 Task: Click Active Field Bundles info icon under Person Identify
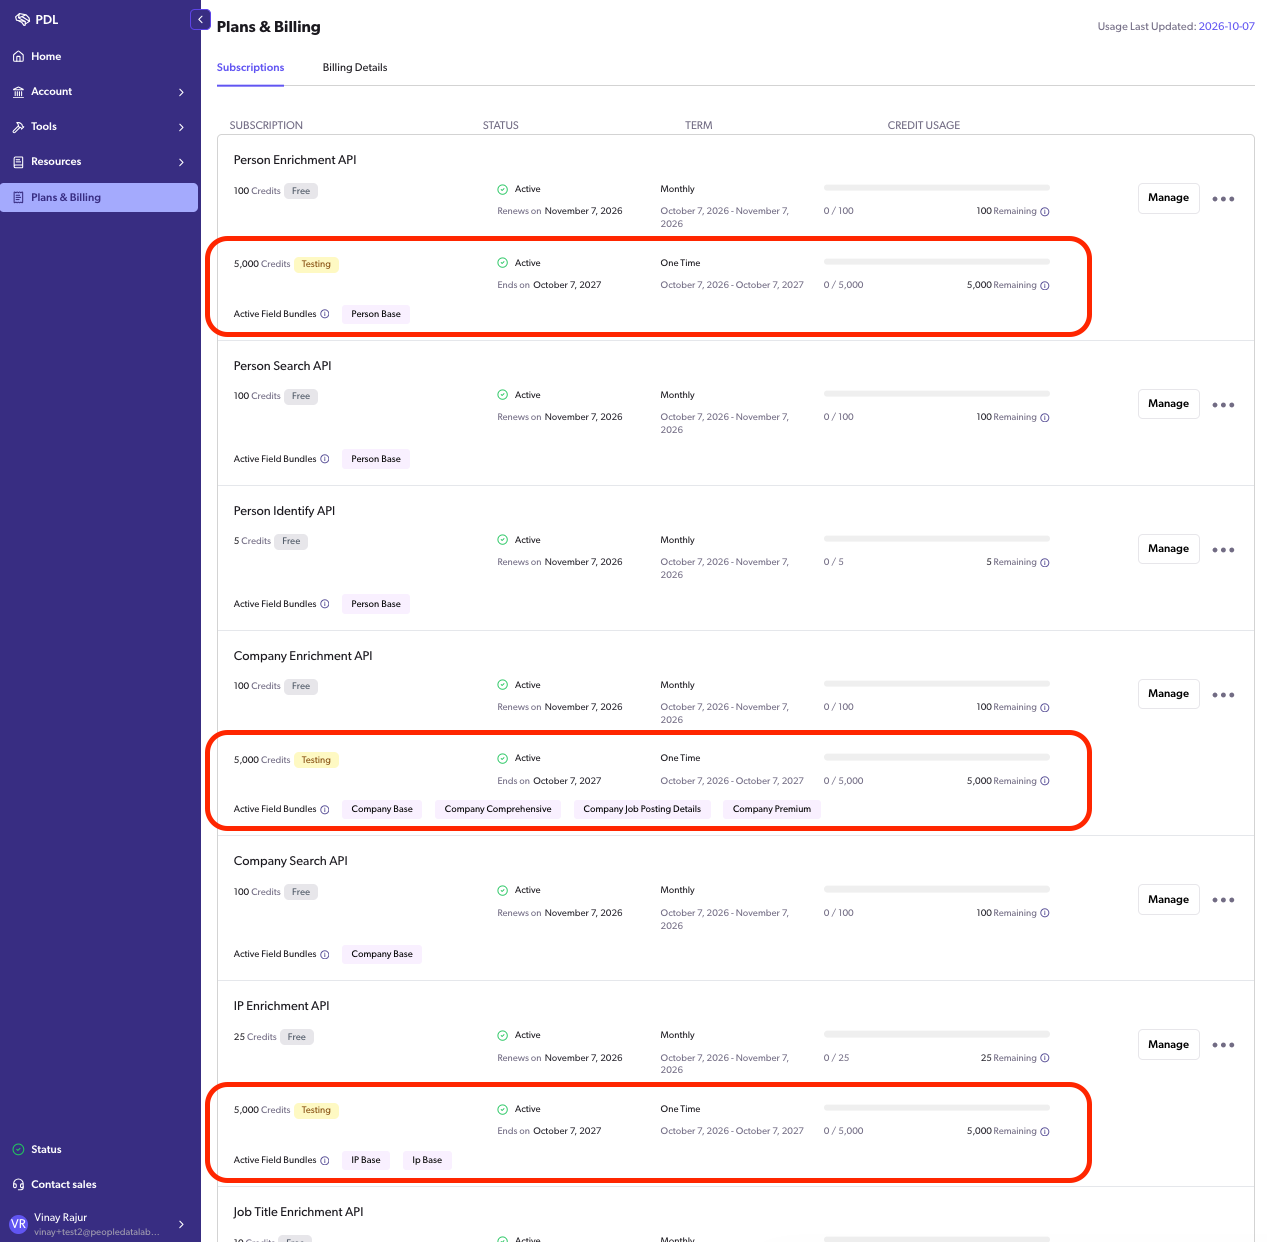point(325,604)
